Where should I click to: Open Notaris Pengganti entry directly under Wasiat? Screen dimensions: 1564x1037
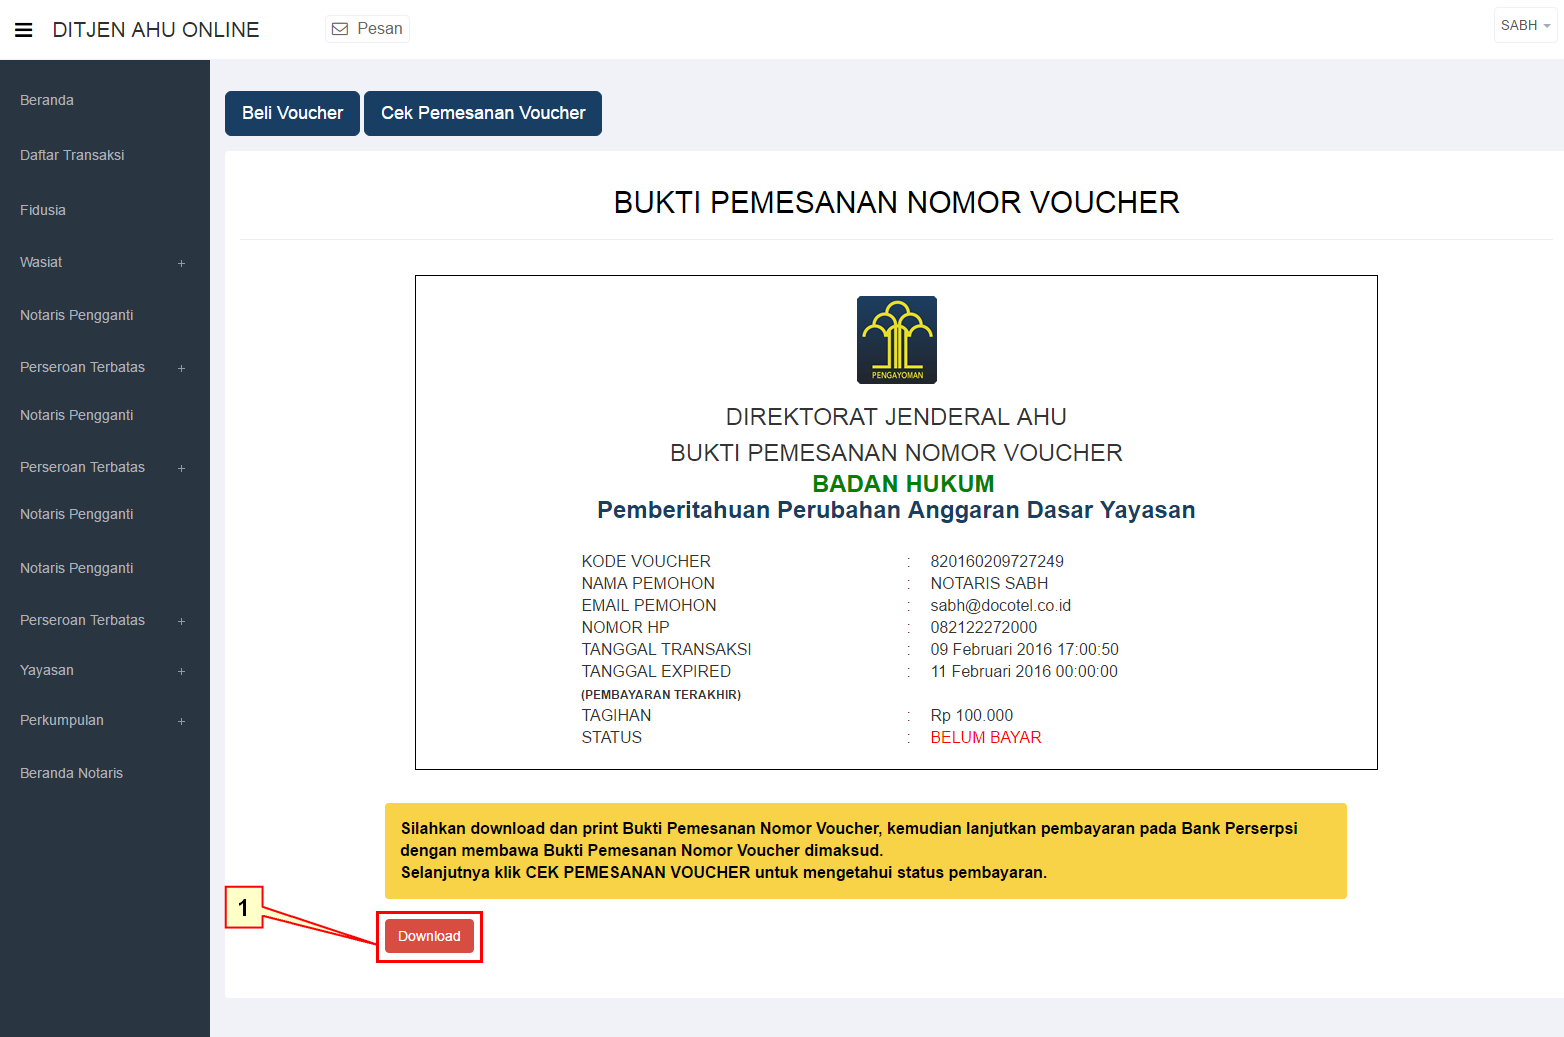(77, 315)
